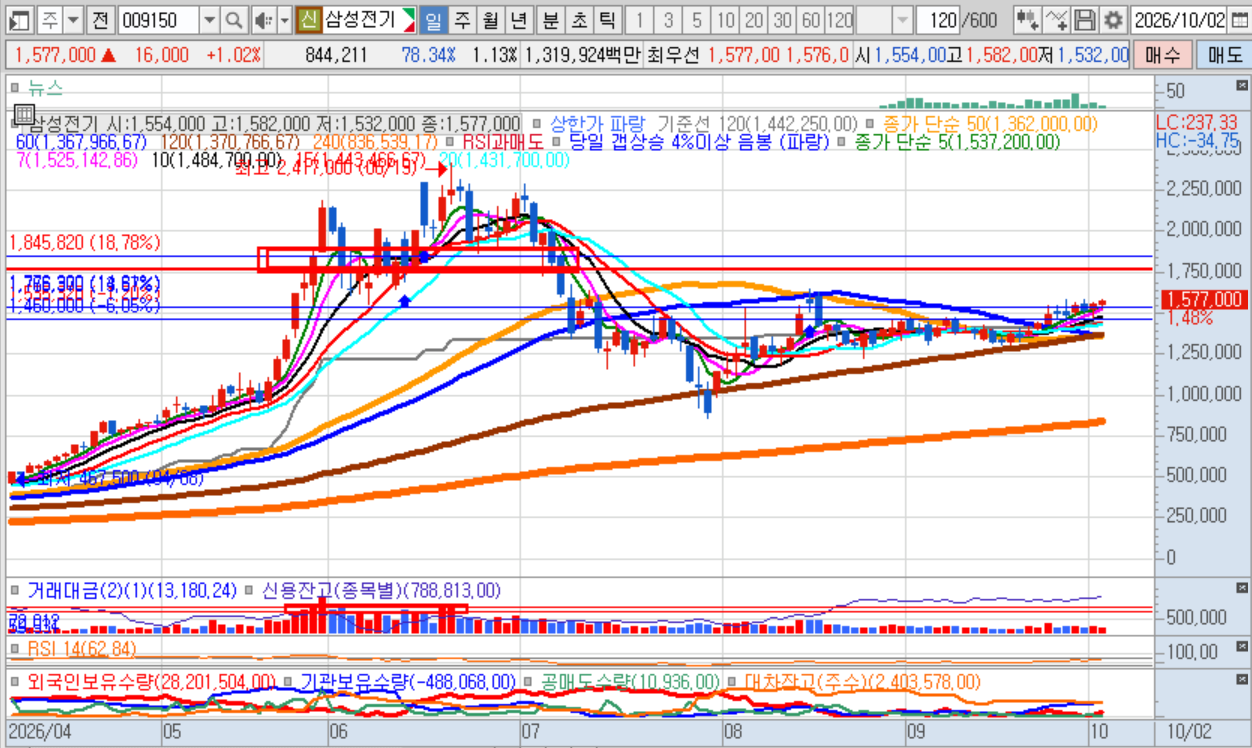Select the 일 daily chart period
Viewport: 1252px width, 748px height.
(433, 19)
